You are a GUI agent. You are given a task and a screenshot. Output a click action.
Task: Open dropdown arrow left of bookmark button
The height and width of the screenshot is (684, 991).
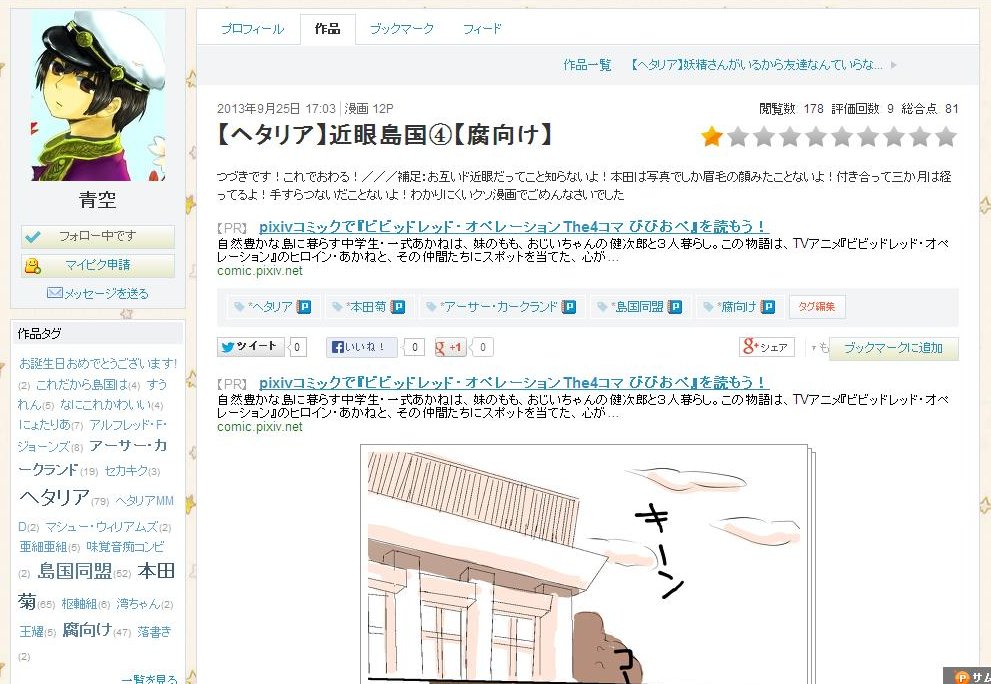813,348
